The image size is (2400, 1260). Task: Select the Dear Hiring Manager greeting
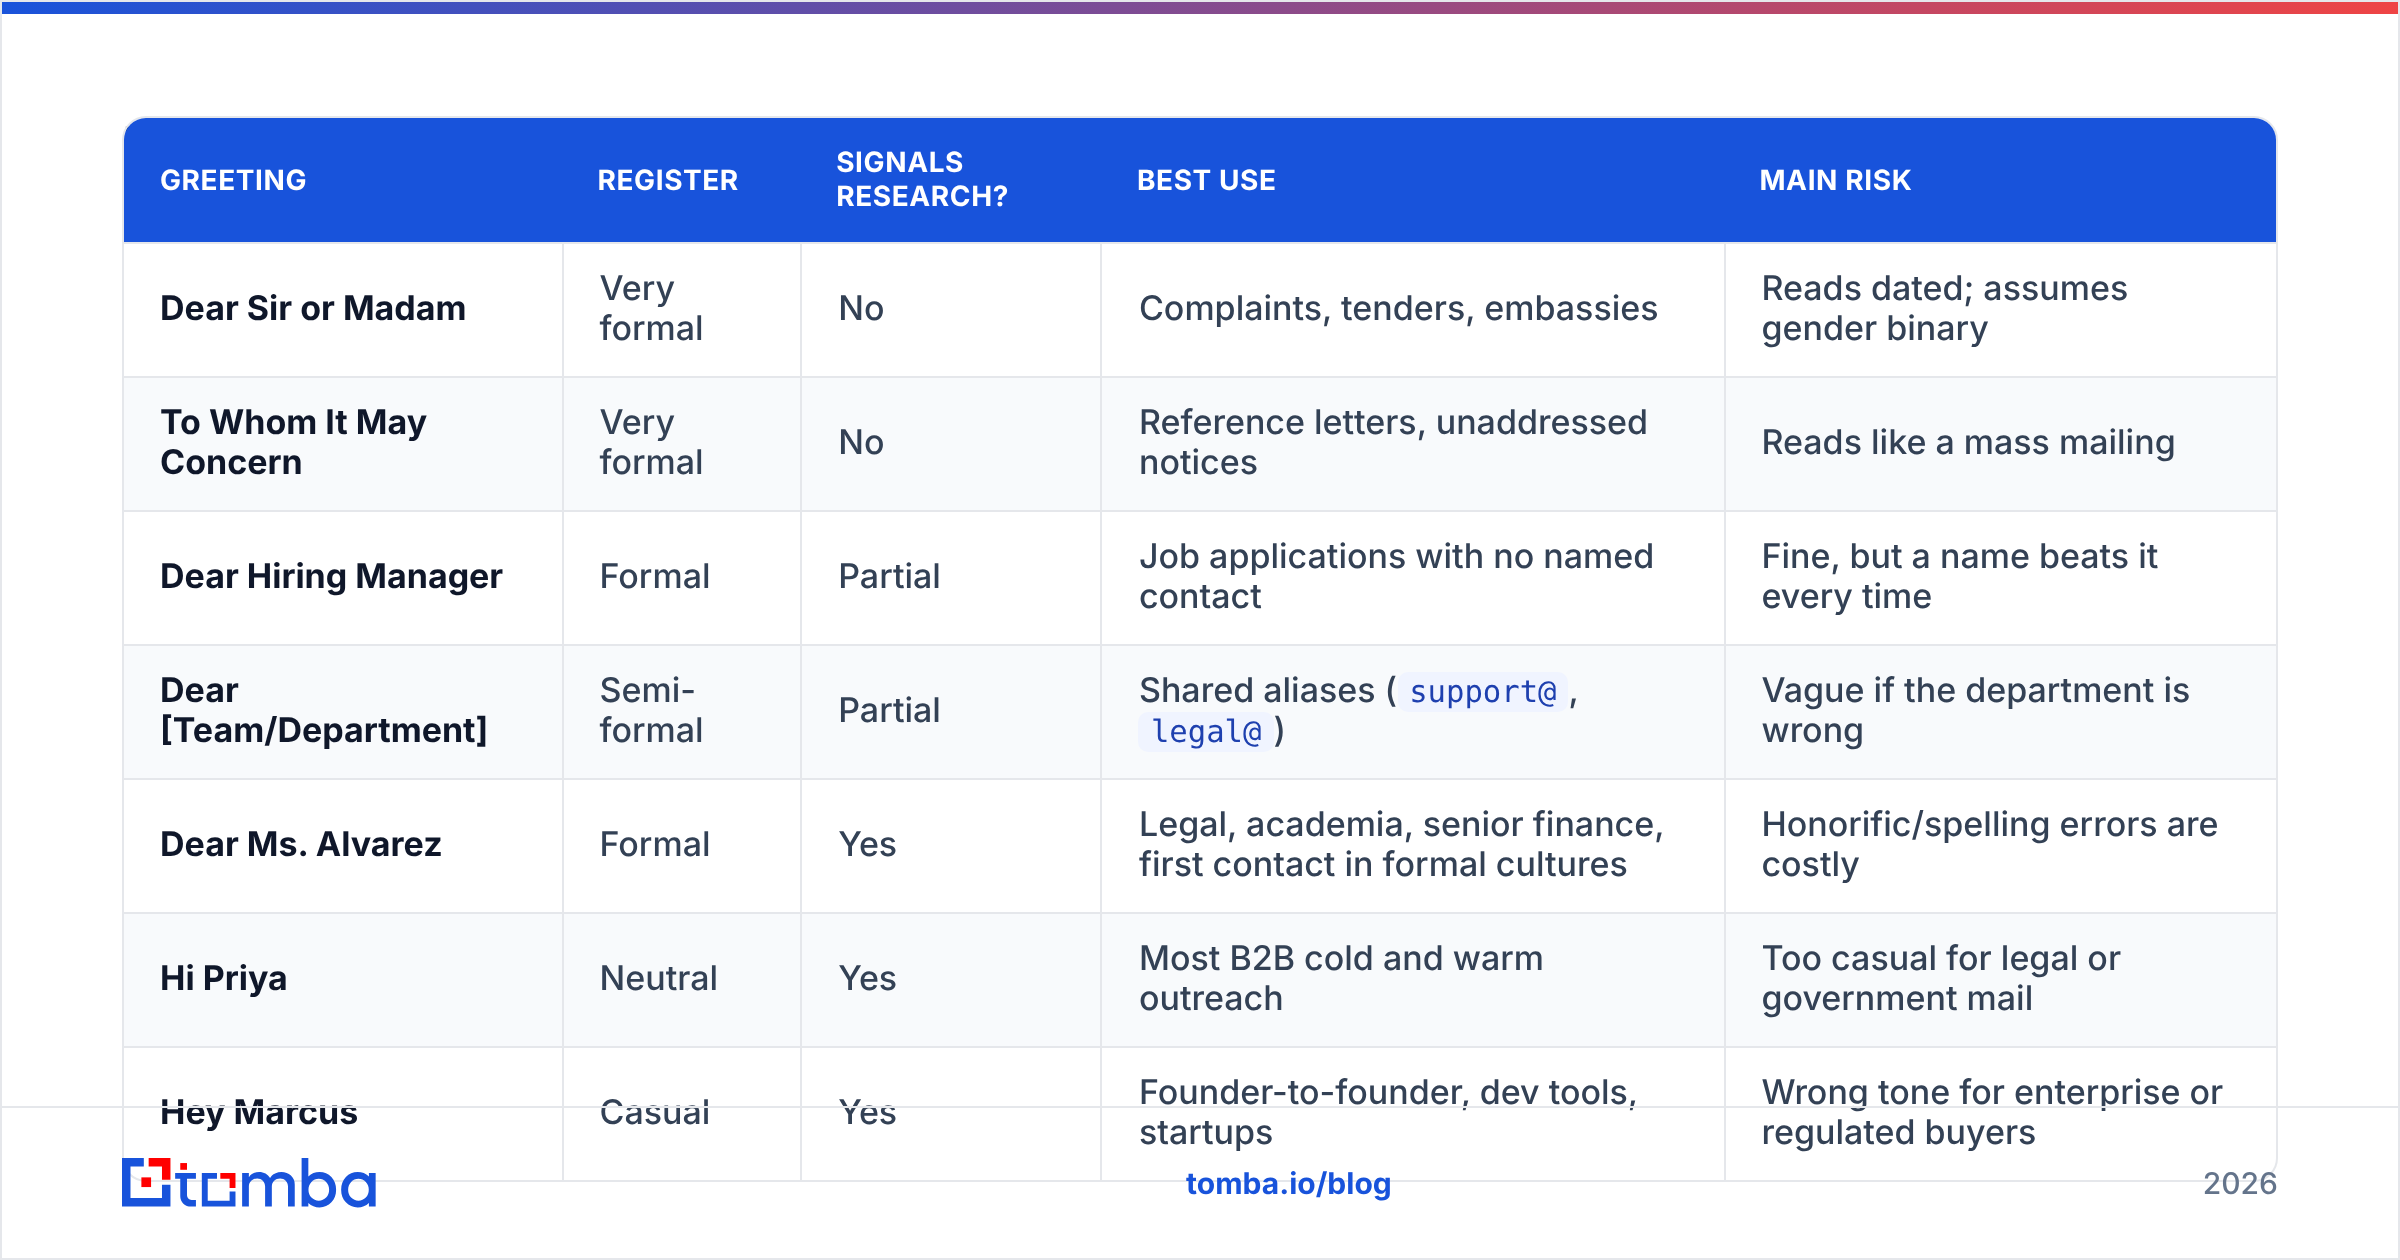click(331, 577)
